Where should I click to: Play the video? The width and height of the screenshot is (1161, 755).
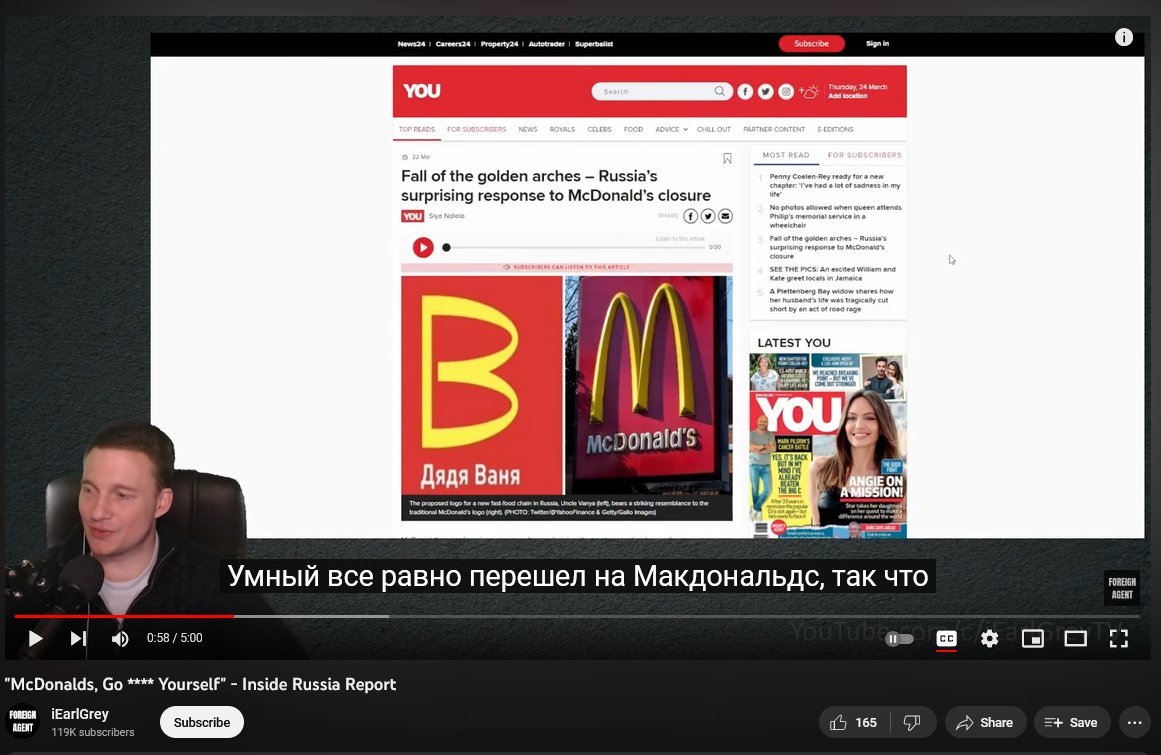tap(35, 638)
